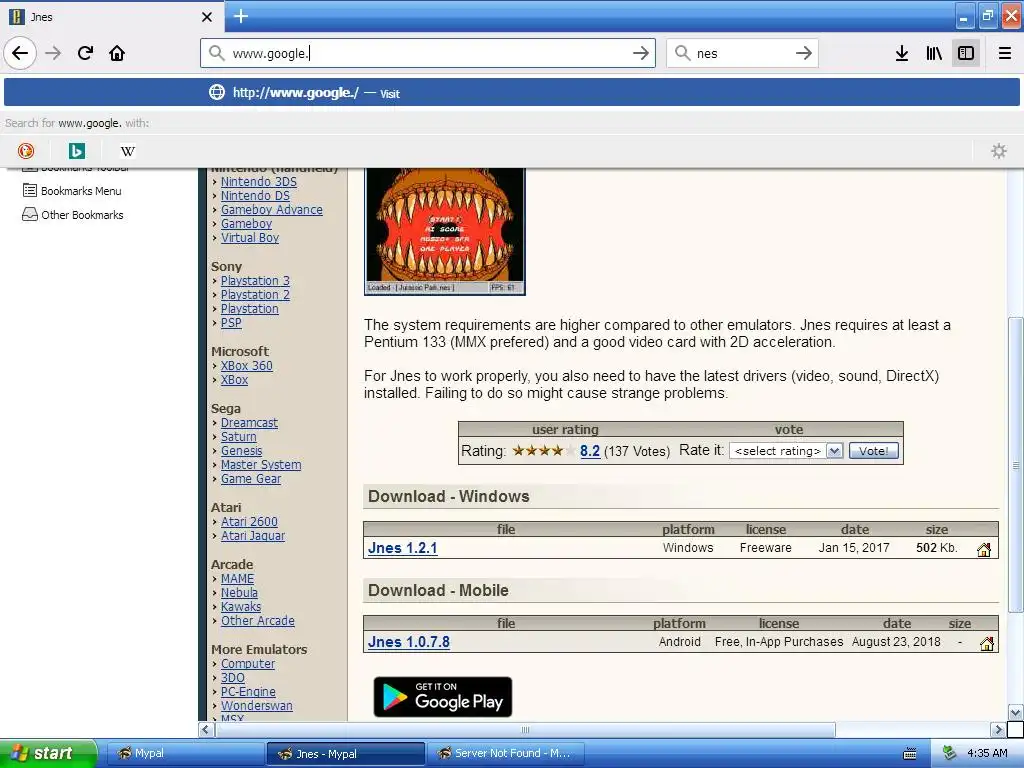The image size is (1024, 768).
Task: Toggle the sidebar view button
Action: tap(966, 53)
